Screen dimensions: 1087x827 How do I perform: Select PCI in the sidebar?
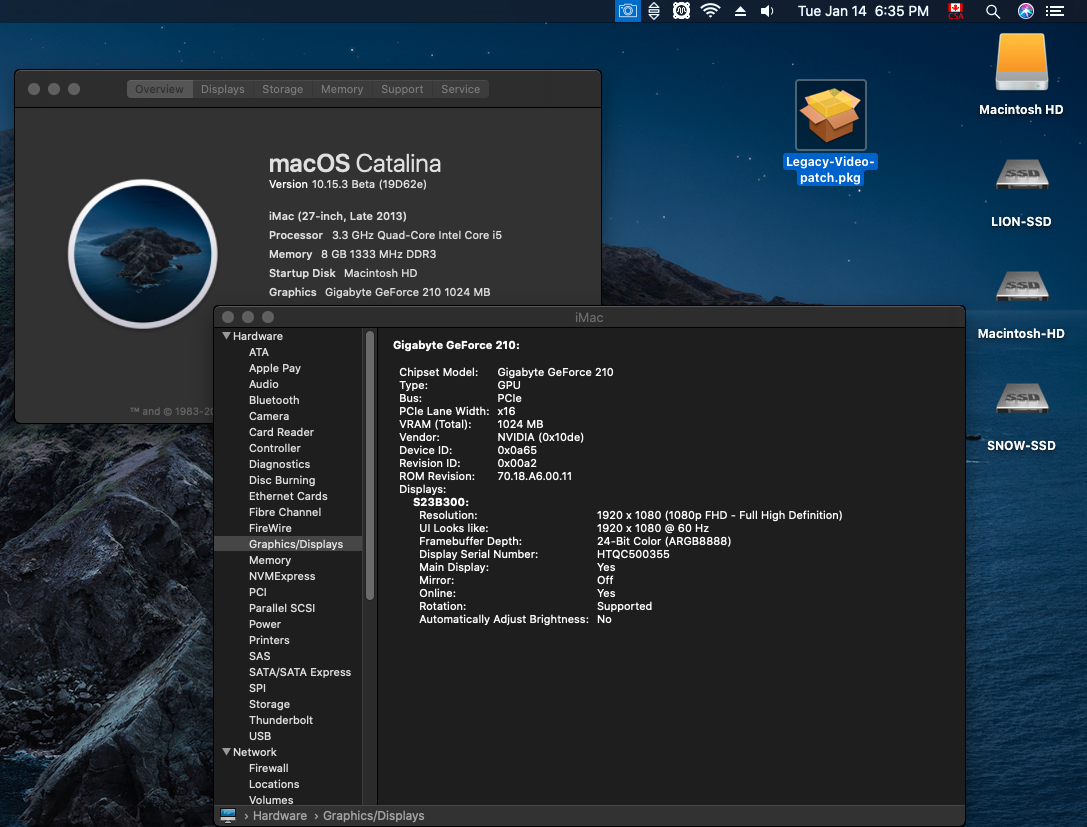(257, 592)
